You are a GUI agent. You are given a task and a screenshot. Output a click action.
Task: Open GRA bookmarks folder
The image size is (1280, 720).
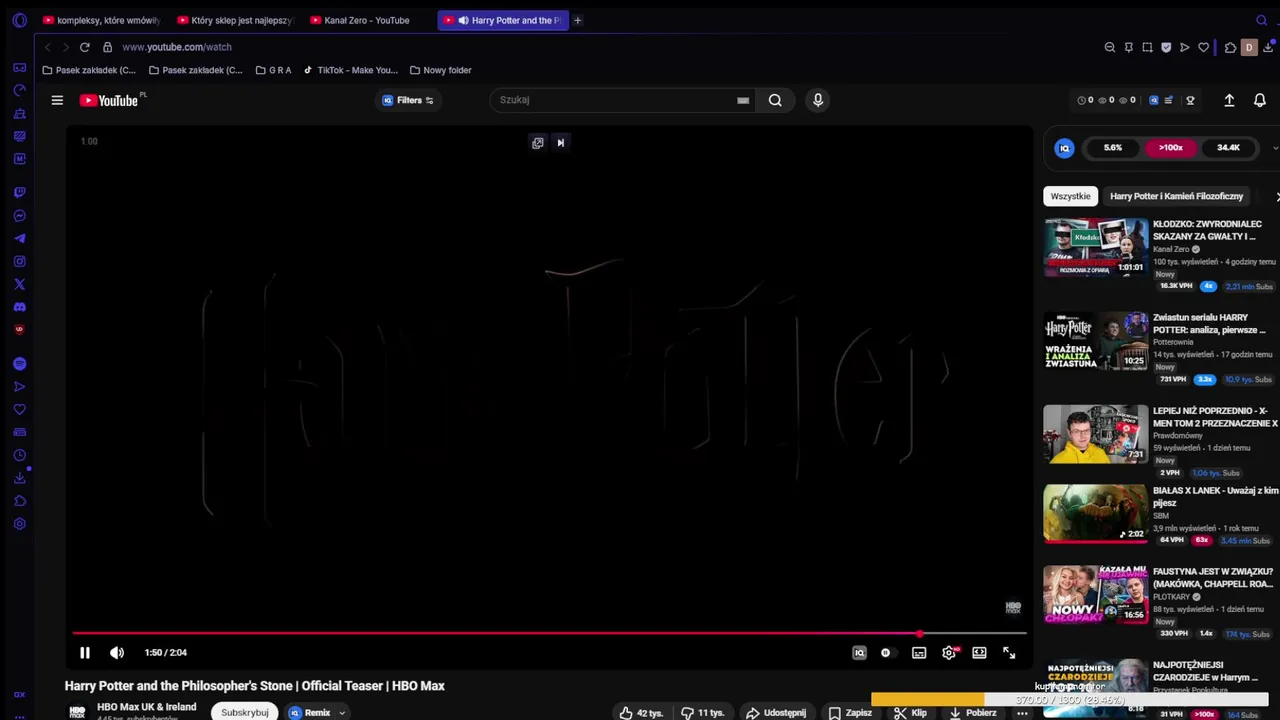273,70
